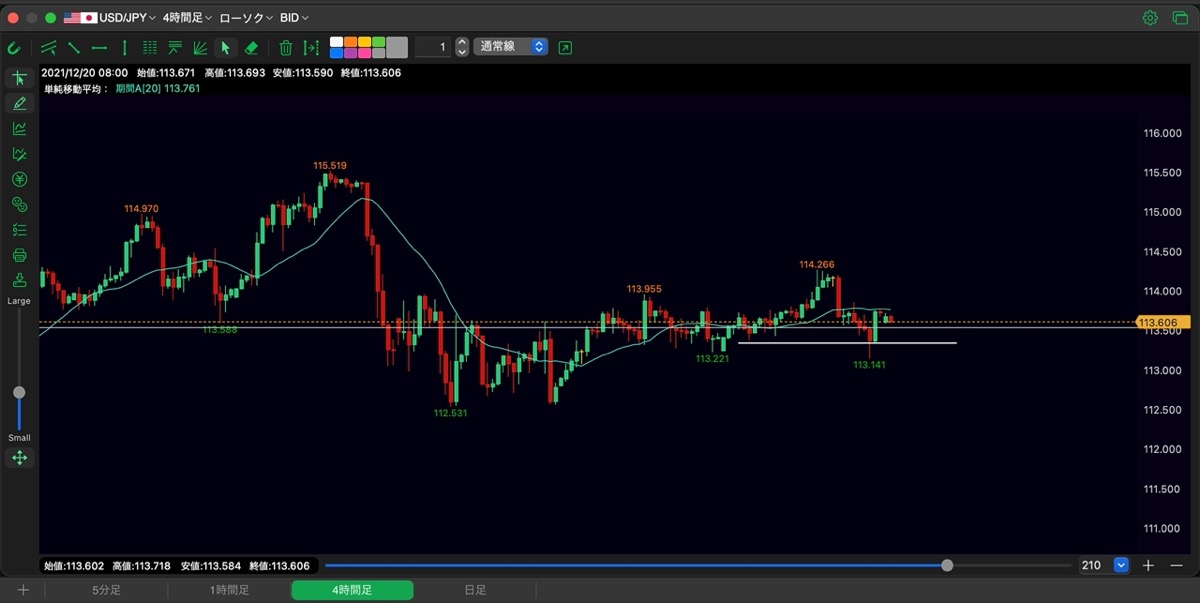
Task: Select the dotted grid drawing tool
Action: (x=150, y=47)
